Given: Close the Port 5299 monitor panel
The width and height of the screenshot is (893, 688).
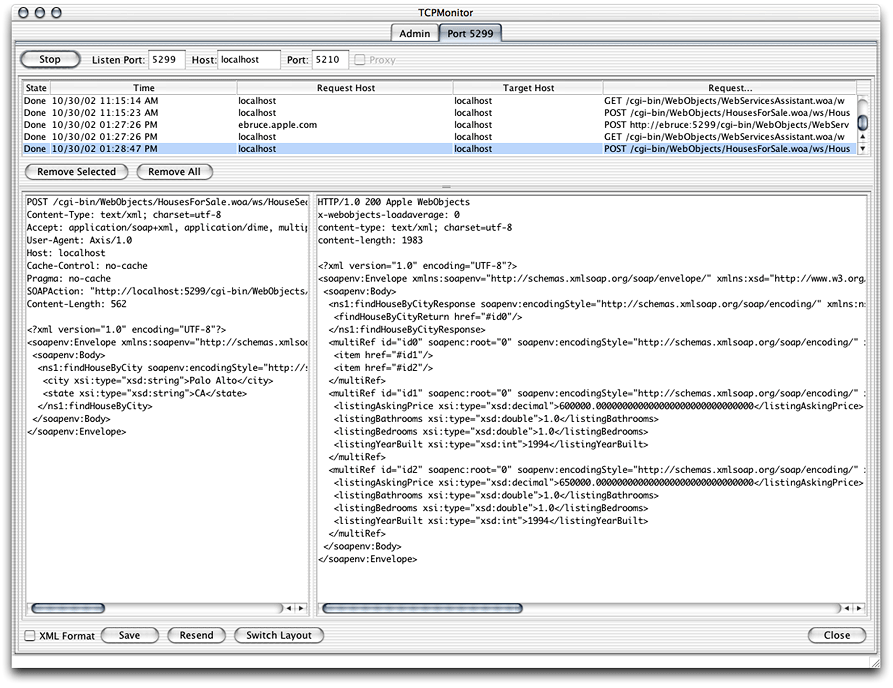Looking at the screenshot, I should click(836, 635).
